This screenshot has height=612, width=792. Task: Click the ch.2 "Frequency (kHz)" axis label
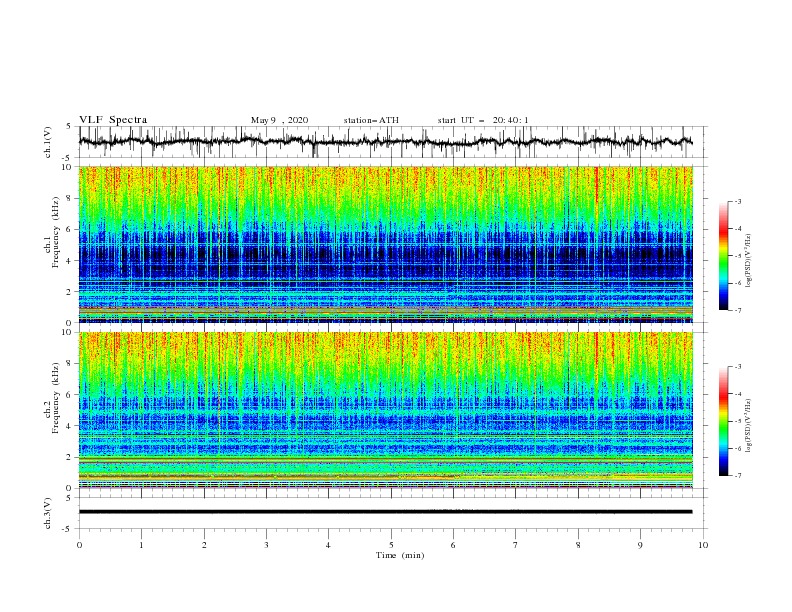click(56, 398)
